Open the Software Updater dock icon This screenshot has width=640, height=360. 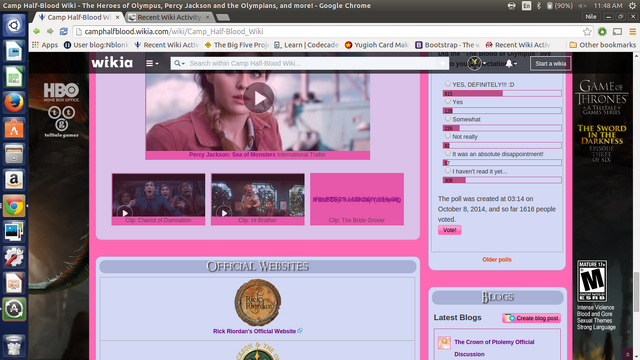click(14, 309)
